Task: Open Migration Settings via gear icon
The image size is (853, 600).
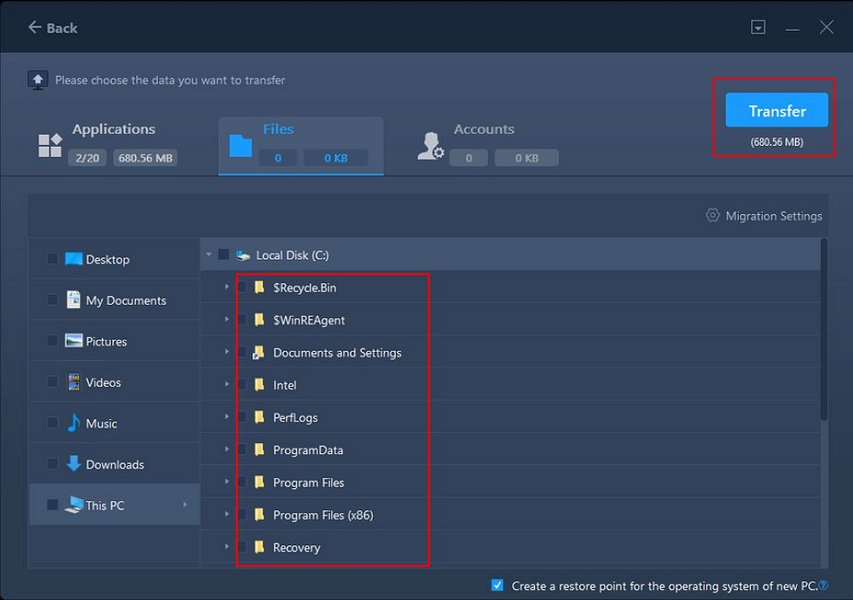Action: point(713,215)
